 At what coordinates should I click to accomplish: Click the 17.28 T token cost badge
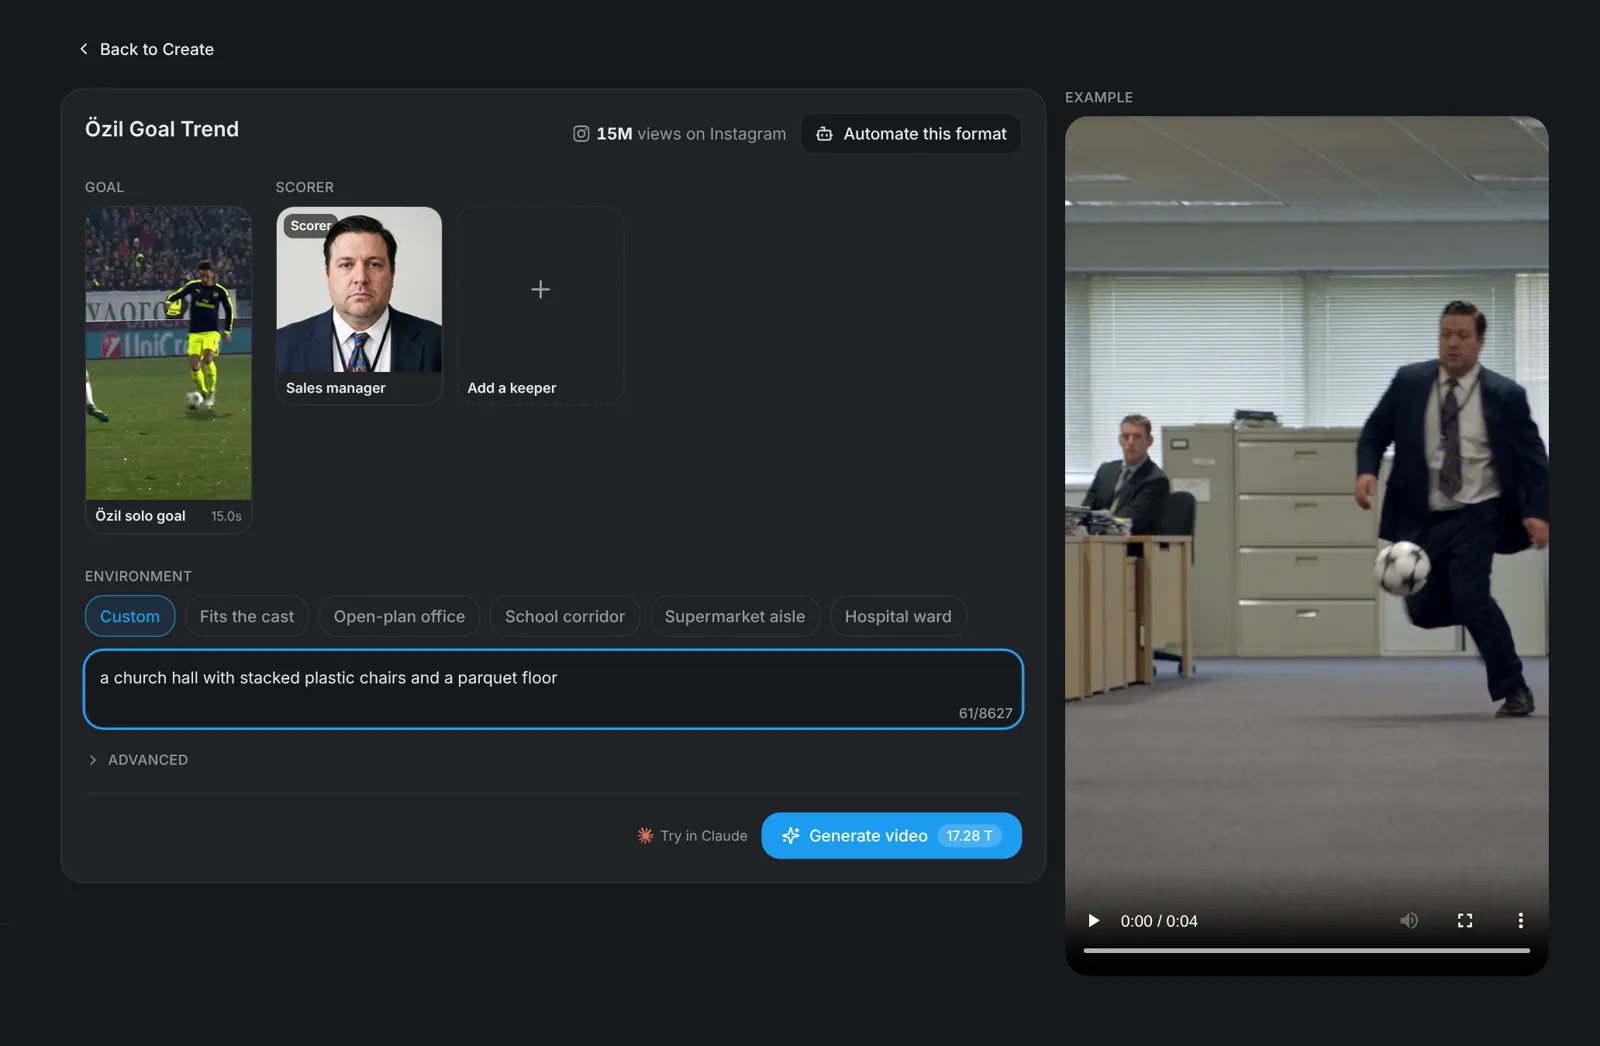(x=969, y=835)
